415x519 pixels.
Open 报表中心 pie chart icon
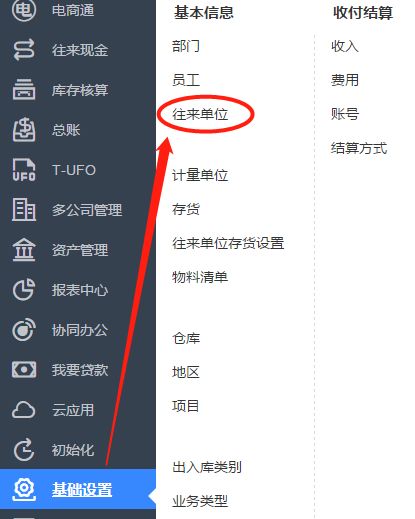tap(24, 290)
